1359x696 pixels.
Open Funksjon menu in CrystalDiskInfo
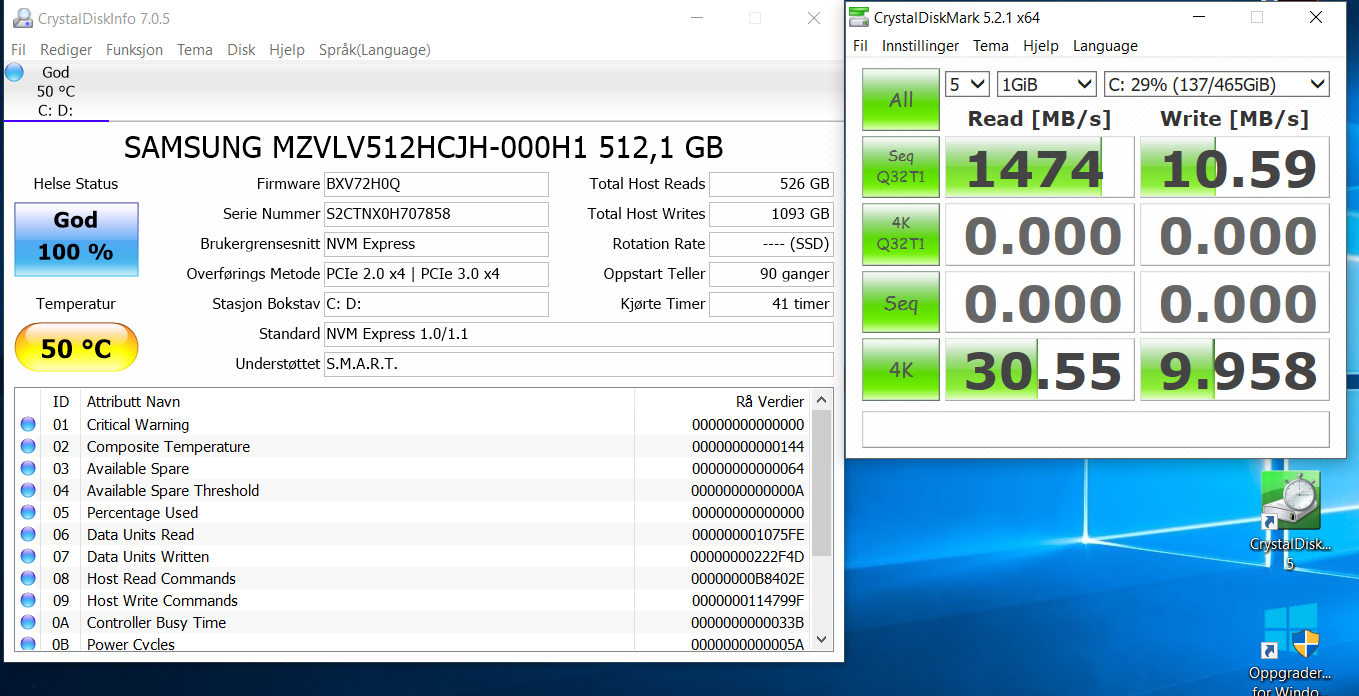(134, 50)
